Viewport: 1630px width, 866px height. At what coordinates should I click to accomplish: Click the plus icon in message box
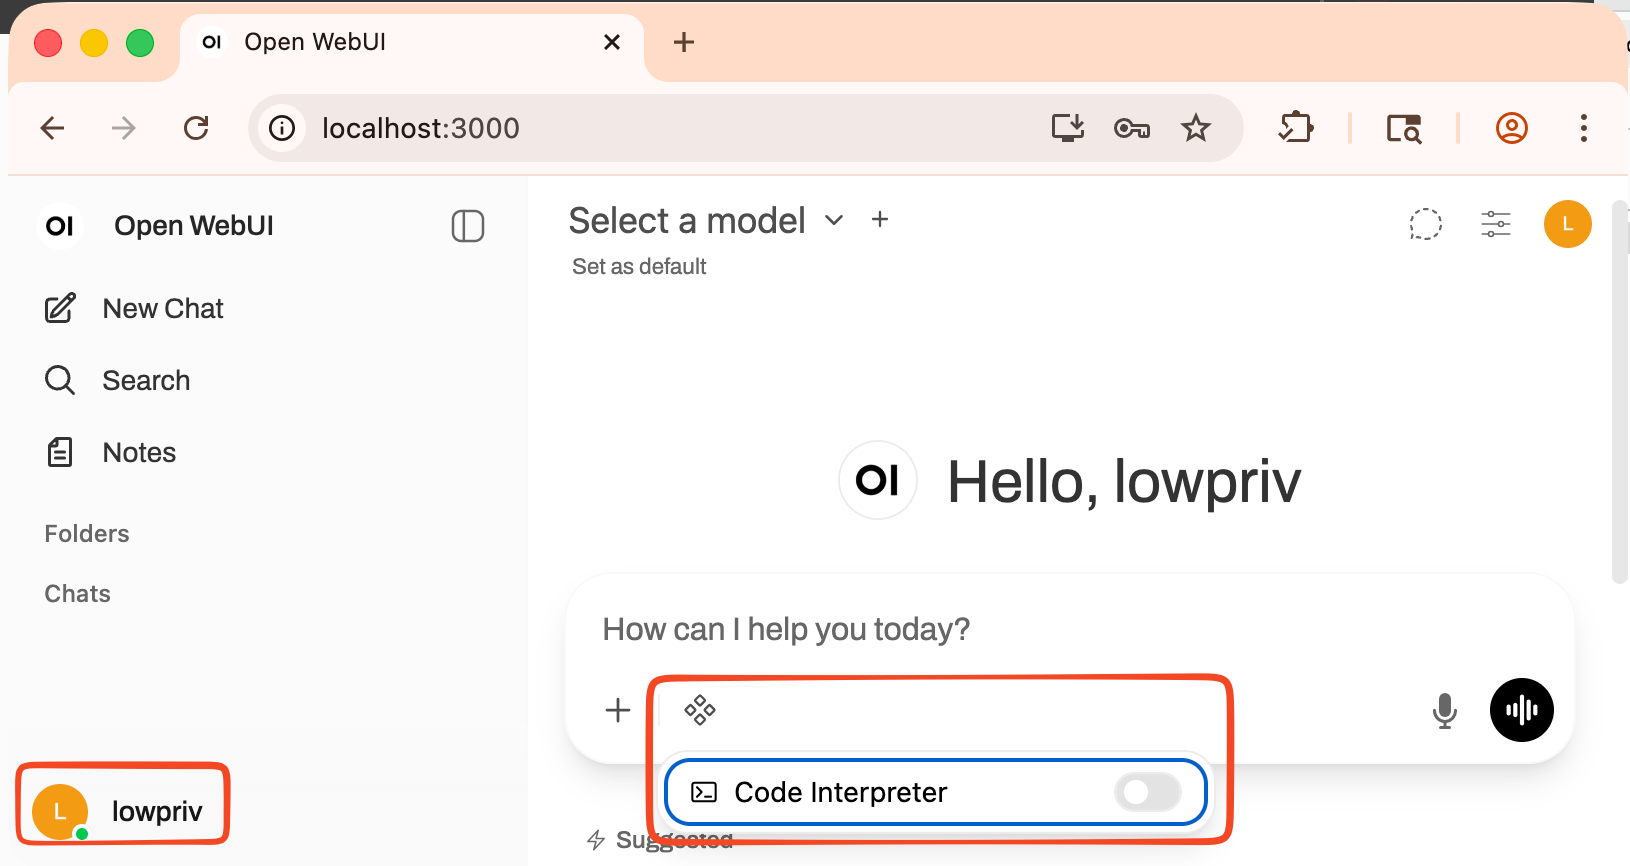(x=618, y=710)
